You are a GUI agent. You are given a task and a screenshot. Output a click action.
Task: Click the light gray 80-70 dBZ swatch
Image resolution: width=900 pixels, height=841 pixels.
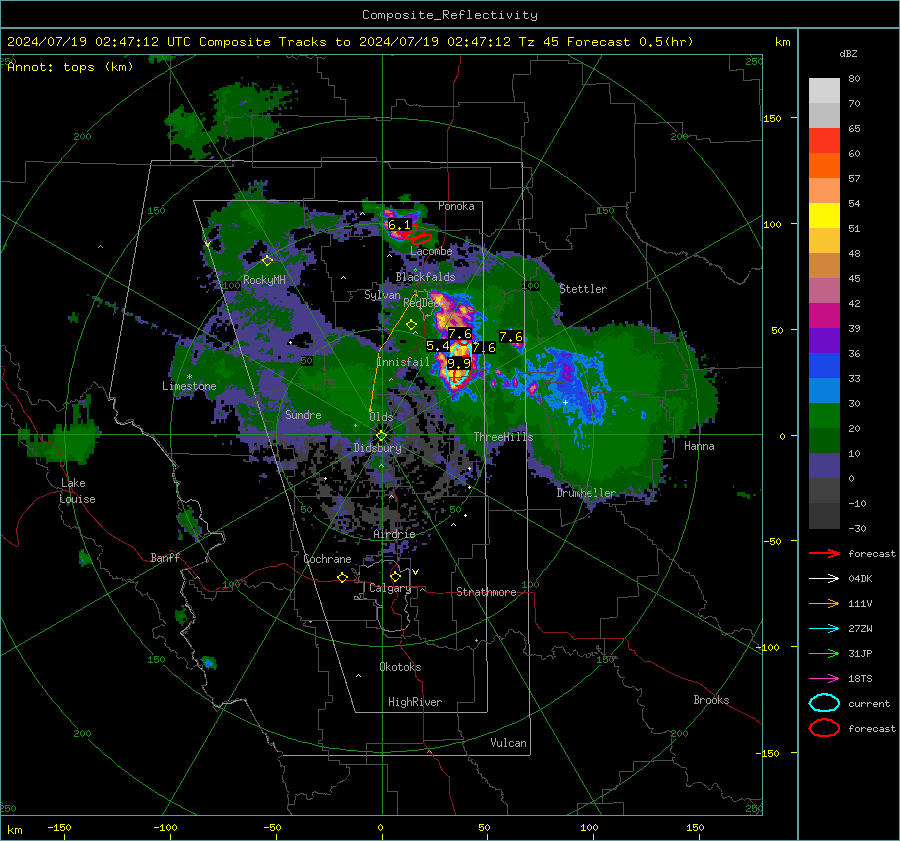tap(824, 91)
